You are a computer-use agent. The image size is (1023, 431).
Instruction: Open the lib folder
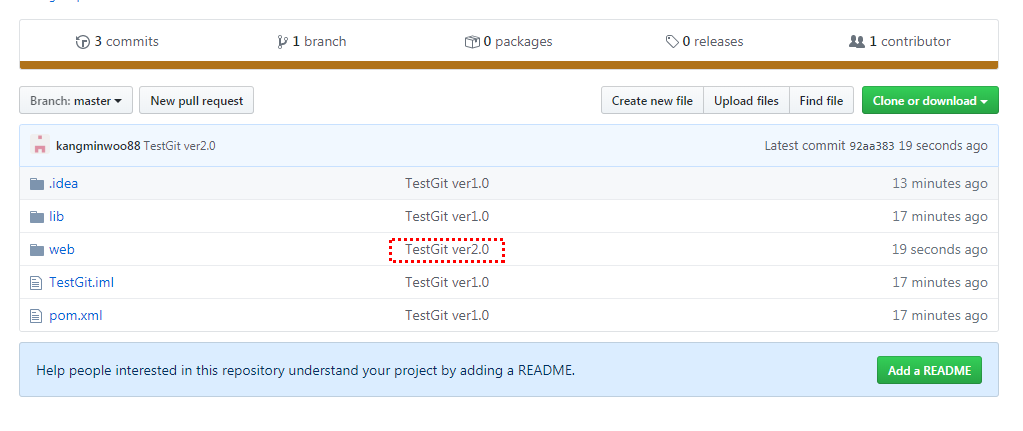point(57,216)
